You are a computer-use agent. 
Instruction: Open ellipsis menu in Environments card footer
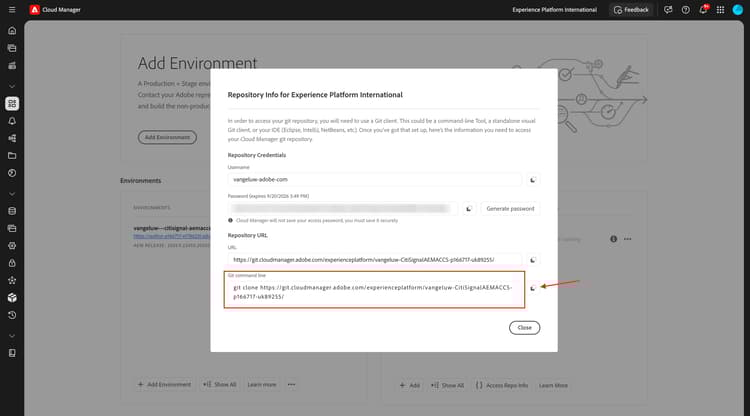coord(291,384)
